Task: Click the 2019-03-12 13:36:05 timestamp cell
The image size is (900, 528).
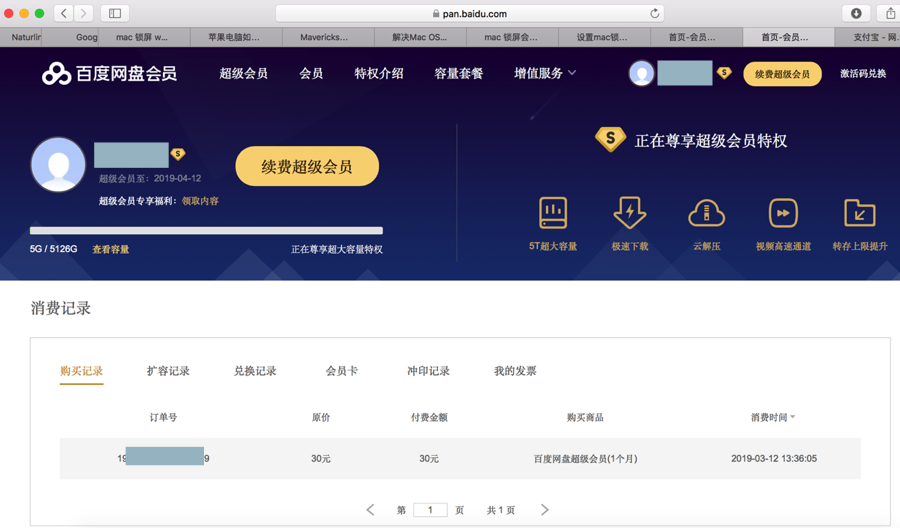Action: click(x=774, y=459)
